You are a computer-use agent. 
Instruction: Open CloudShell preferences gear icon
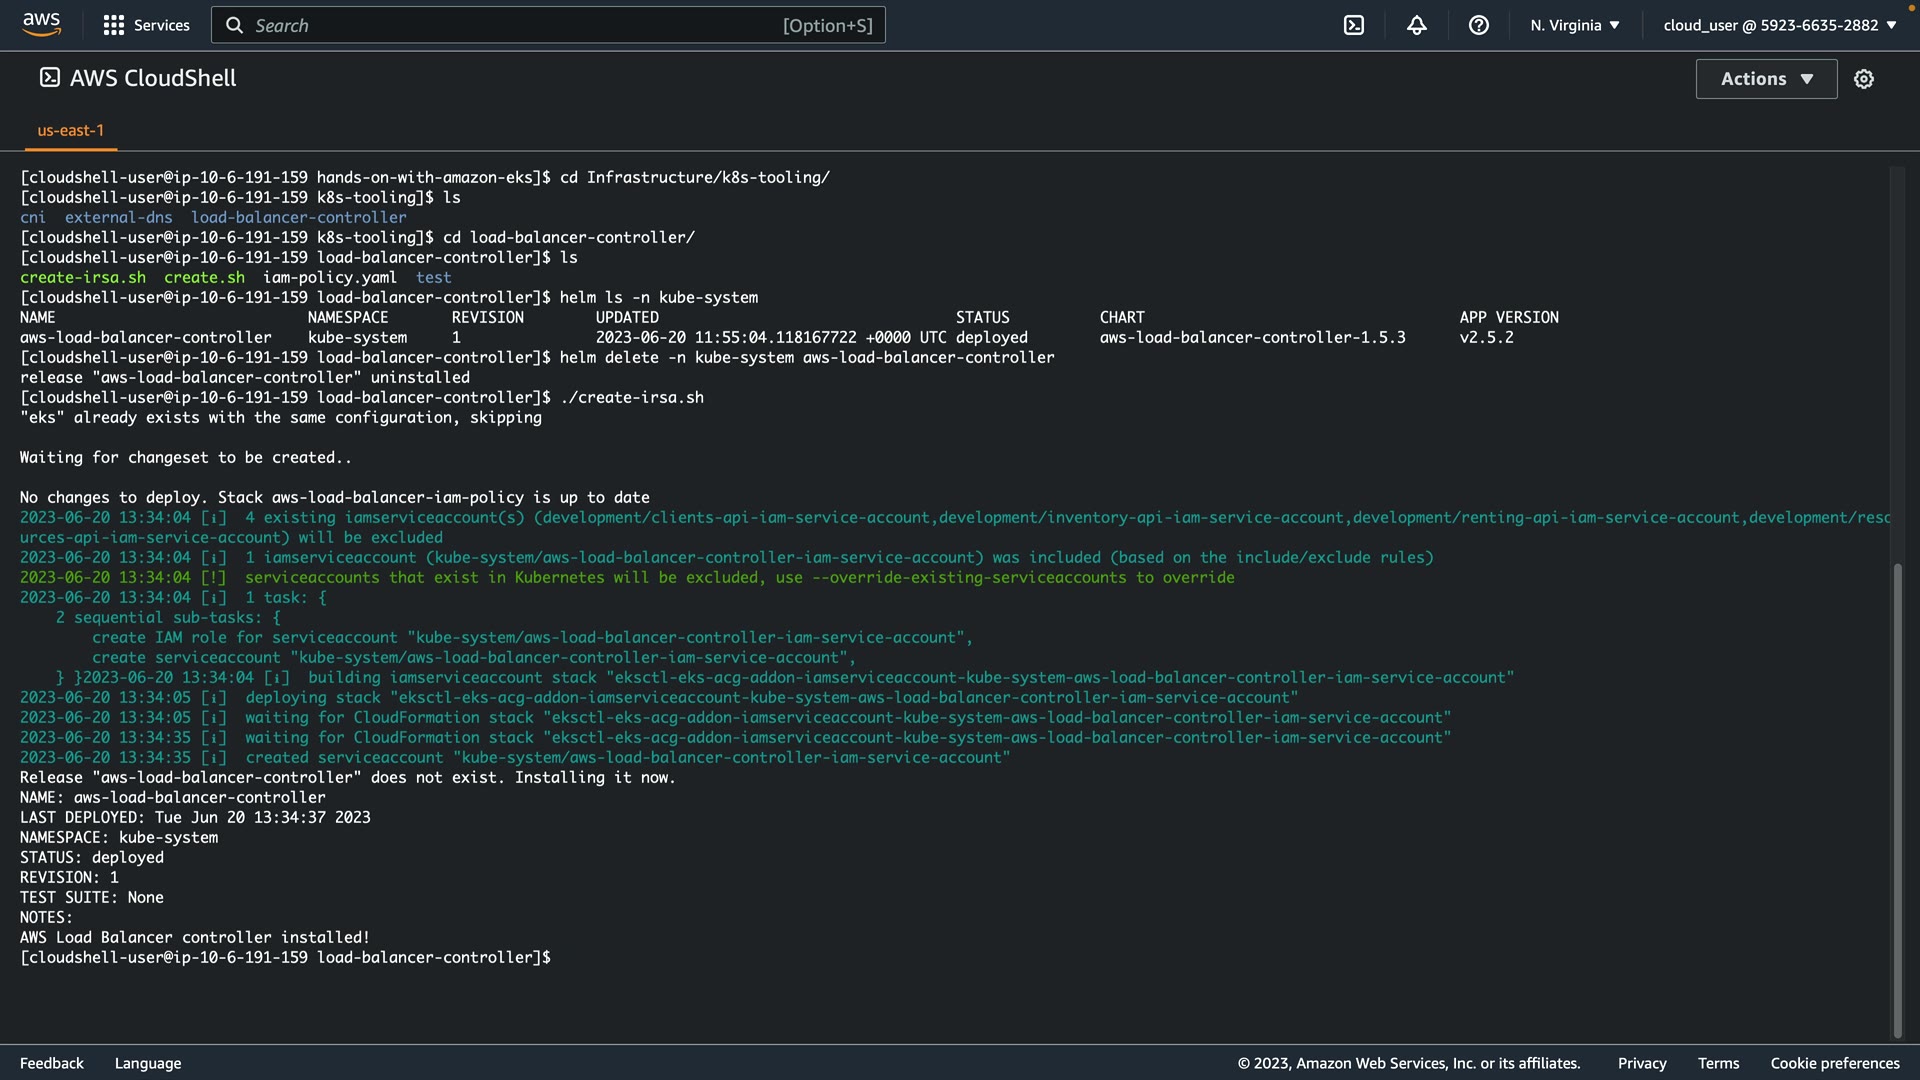(1863, 79)
